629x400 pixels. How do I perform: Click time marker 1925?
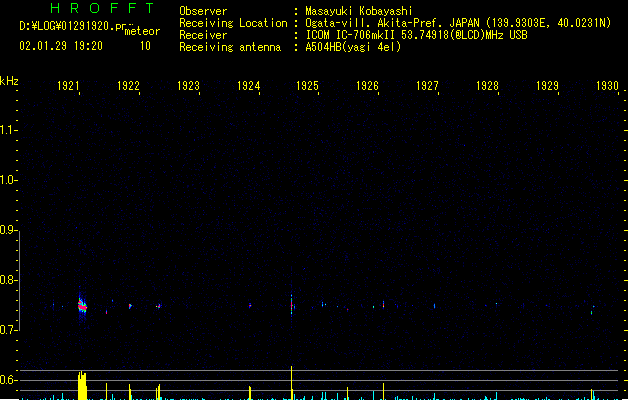[307, 86]
